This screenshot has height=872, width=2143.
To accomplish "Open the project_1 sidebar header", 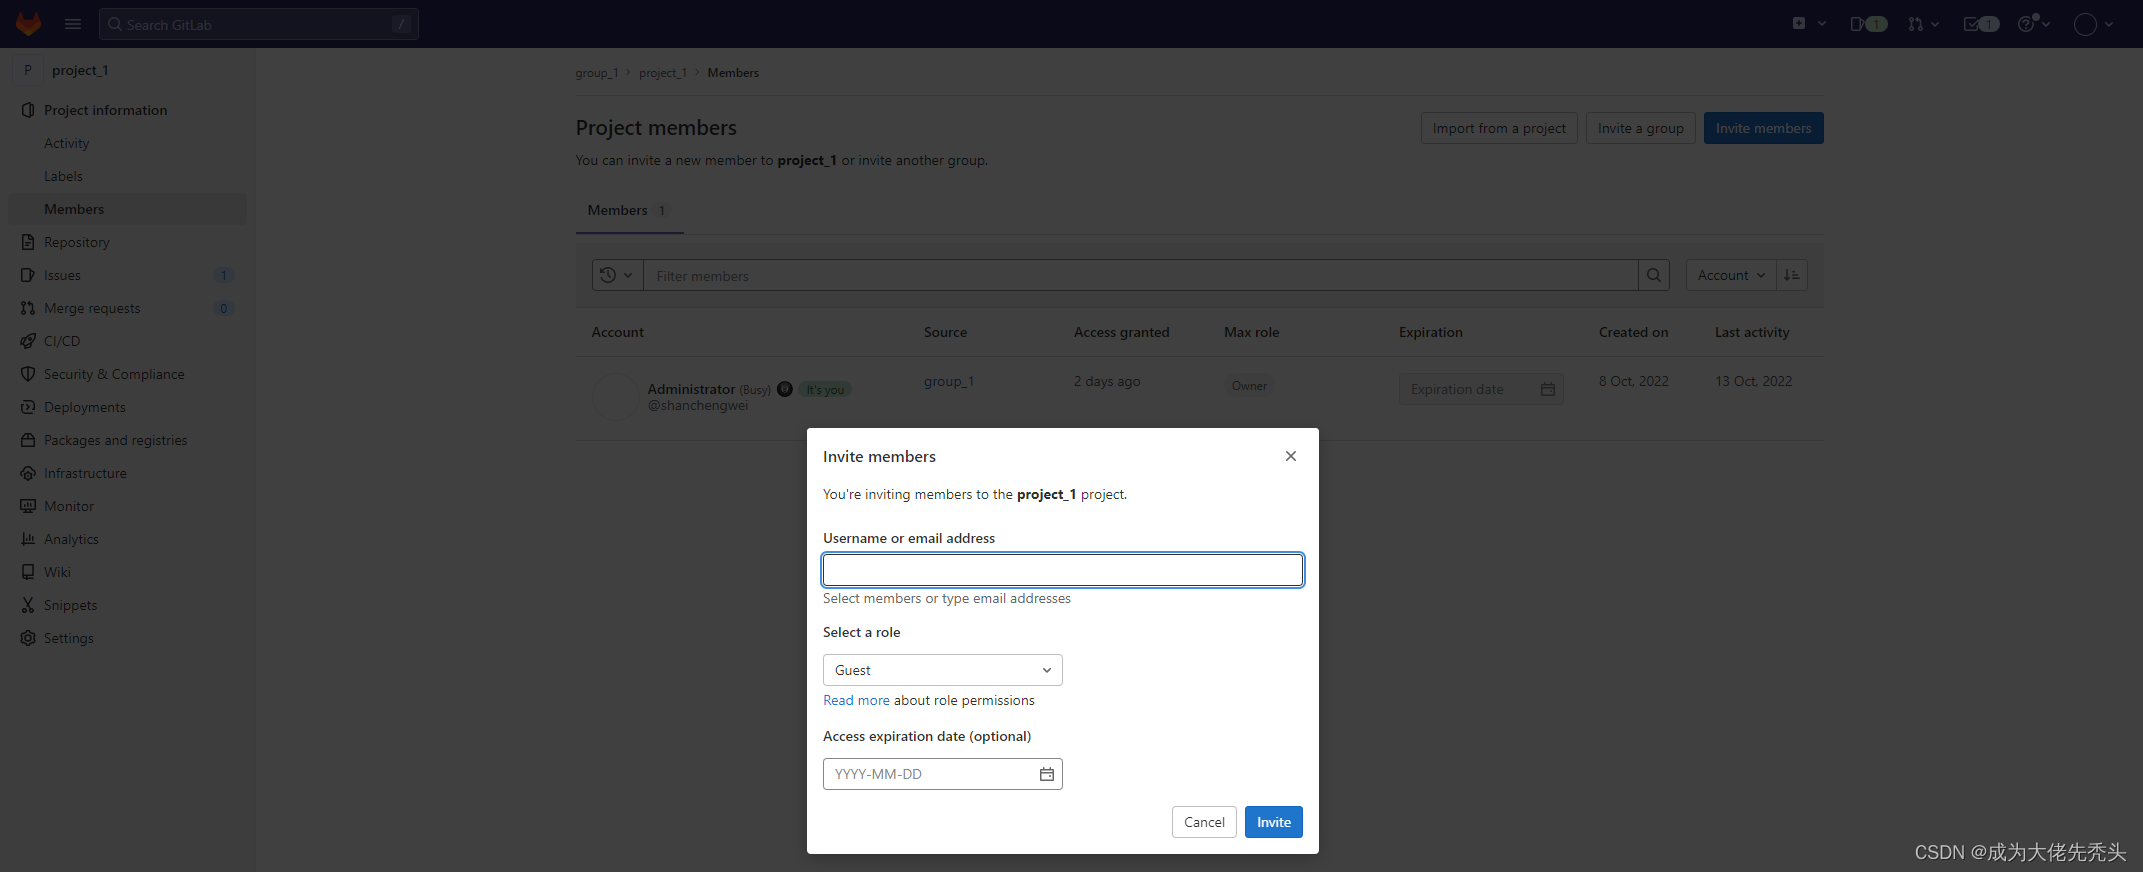I will coord(80,70).
